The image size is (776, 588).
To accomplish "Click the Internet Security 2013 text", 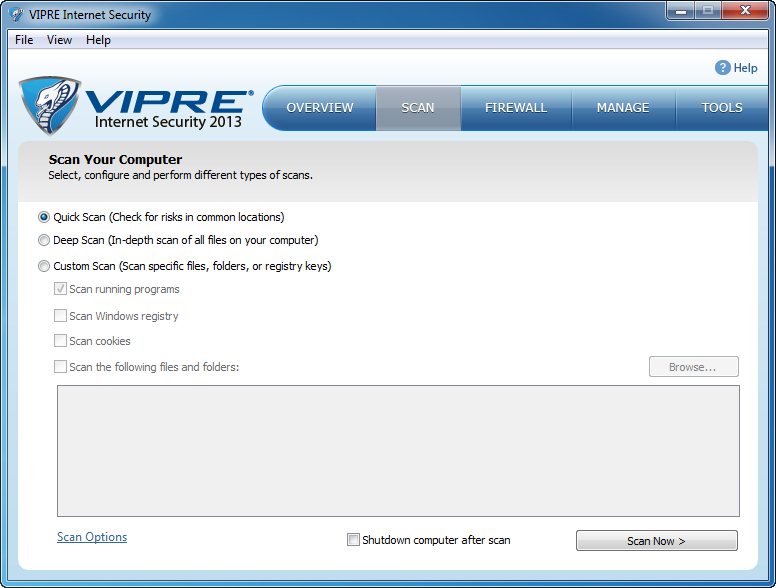I will [168, 122].
